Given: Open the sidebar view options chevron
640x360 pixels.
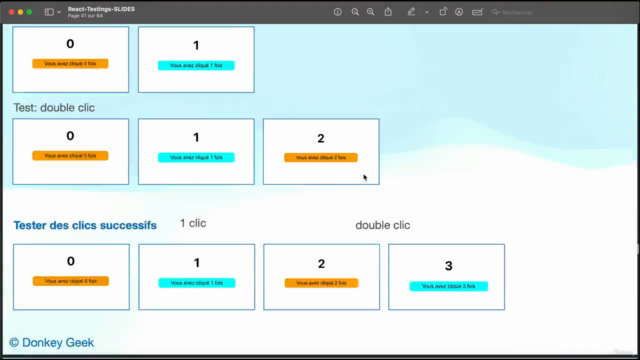Looking at the screenshot, I should tap(59, 12).
